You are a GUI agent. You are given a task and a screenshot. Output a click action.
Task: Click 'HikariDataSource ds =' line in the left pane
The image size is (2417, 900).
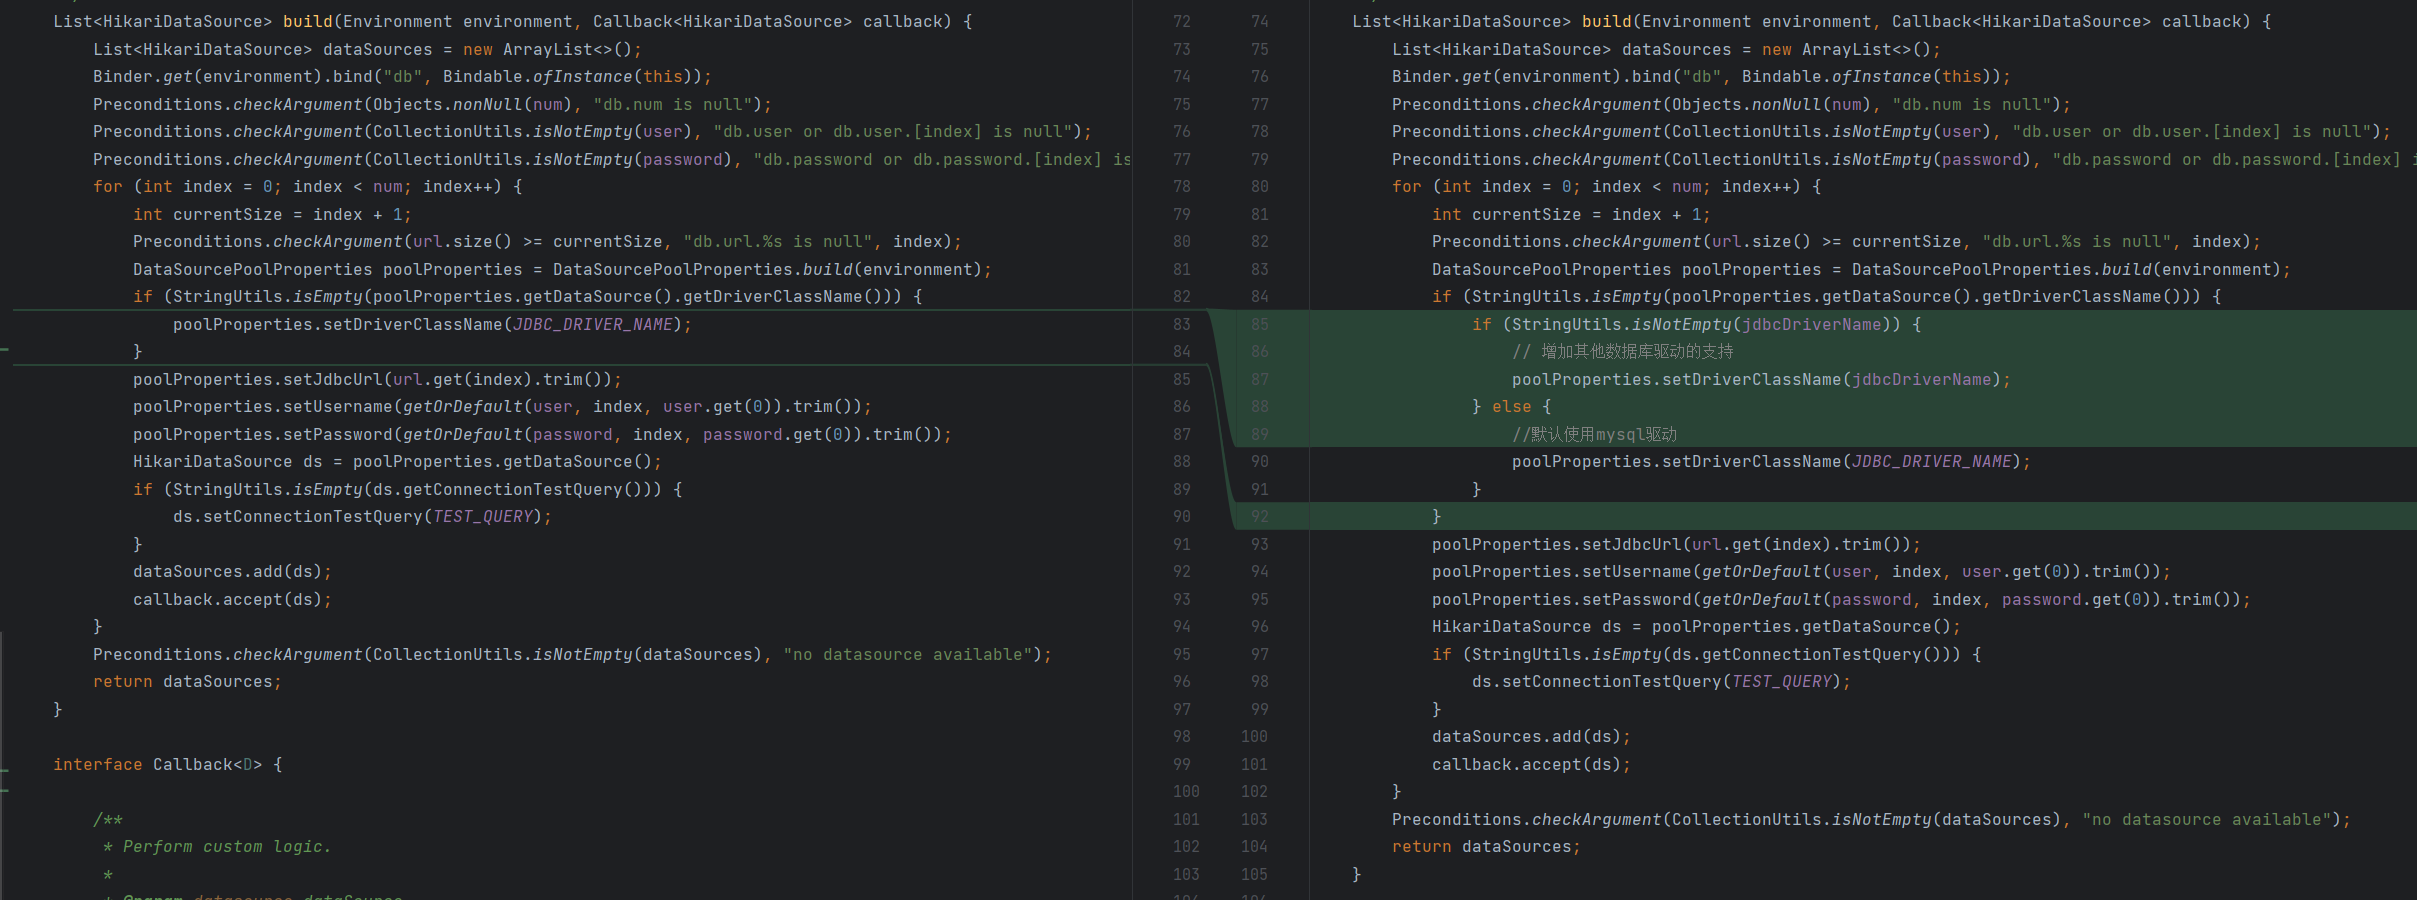pos(397,462)
